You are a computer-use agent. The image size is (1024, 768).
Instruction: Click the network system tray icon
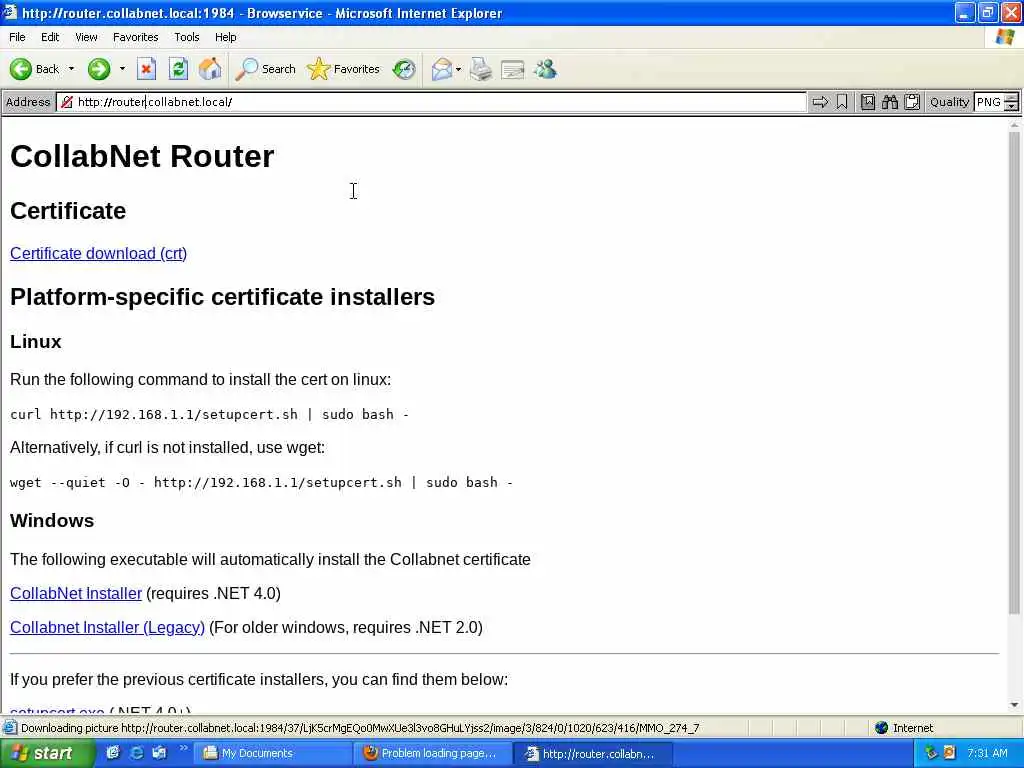(x=931, y=753)
